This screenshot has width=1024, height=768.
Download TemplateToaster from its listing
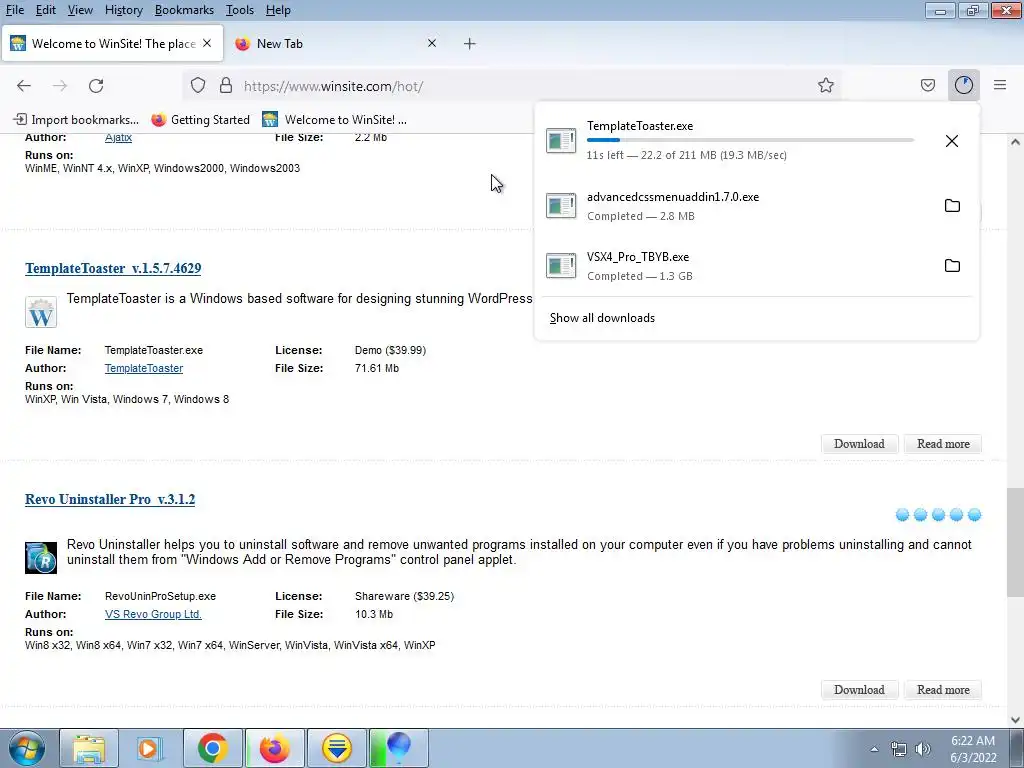859,444
